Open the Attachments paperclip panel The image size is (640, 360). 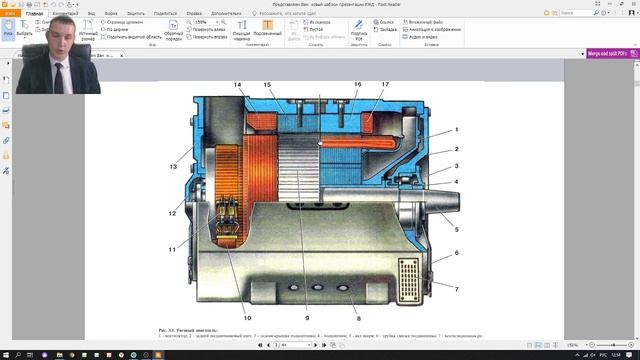click(x=6, y=140)
